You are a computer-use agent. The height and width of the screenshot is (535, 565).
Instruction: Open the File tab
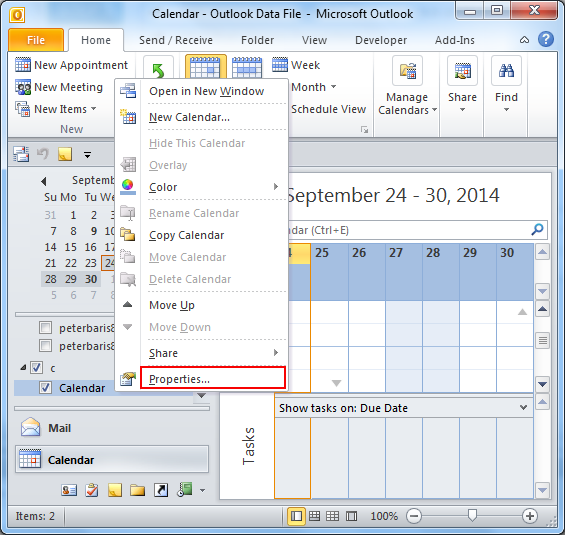click(36, 40)
